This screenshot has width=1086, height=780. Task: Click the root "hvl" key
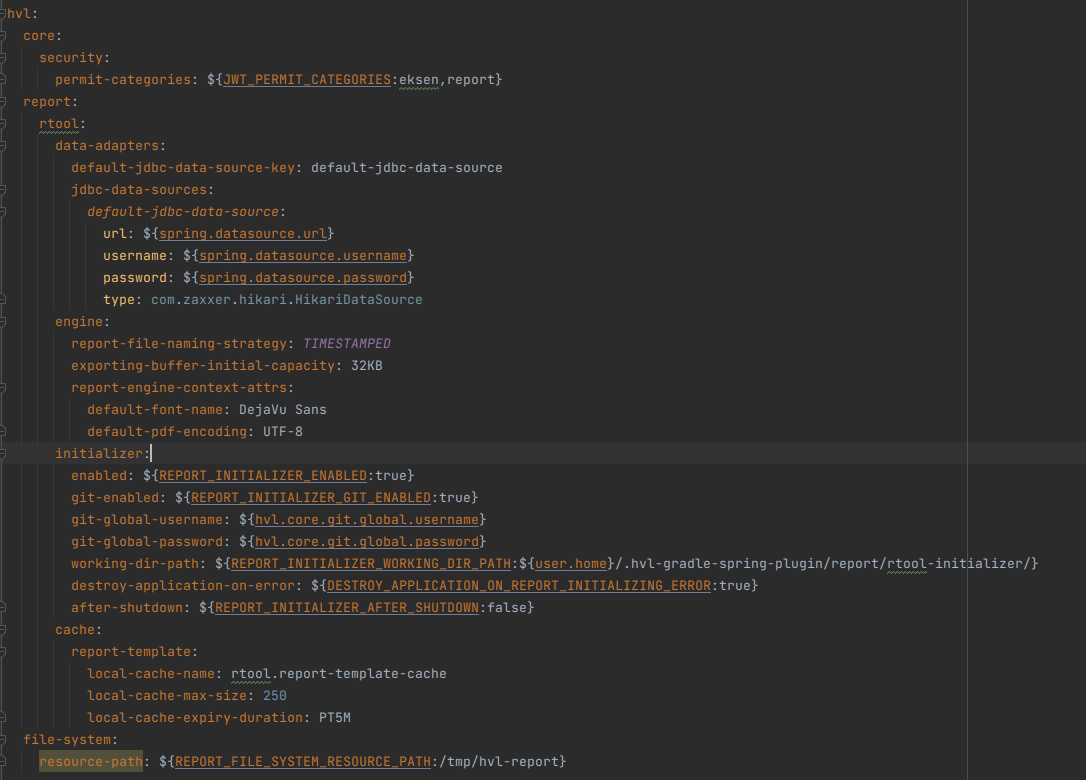(x=19, y=14)
